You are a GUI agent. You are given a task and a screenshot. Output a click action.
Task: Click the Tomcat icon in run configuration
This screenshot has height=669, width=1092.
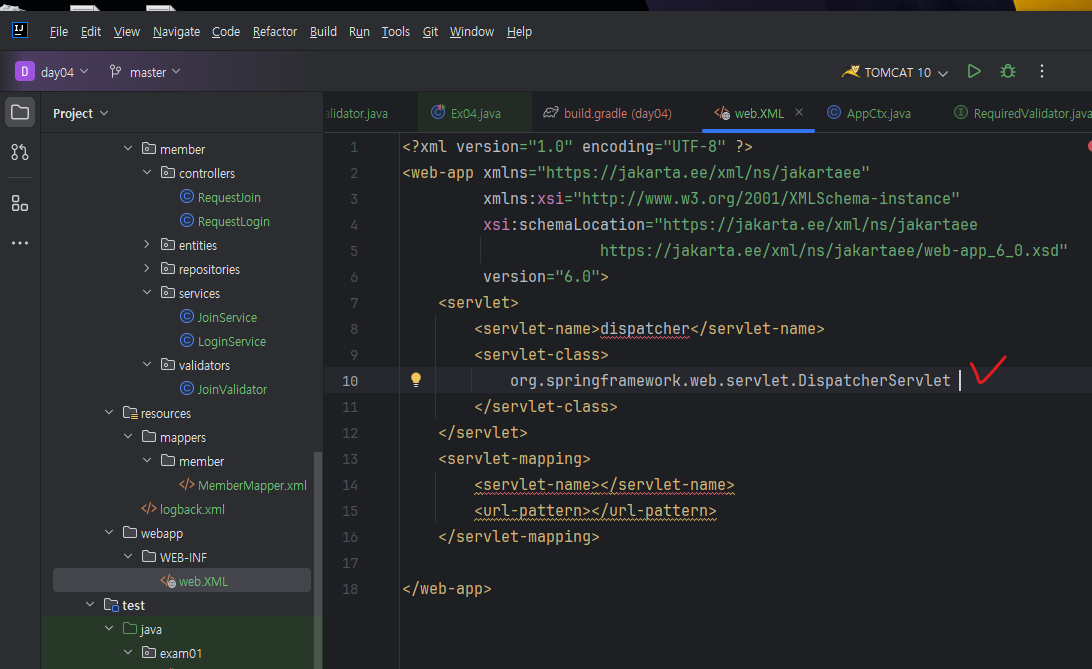click(x=850, y=71)
